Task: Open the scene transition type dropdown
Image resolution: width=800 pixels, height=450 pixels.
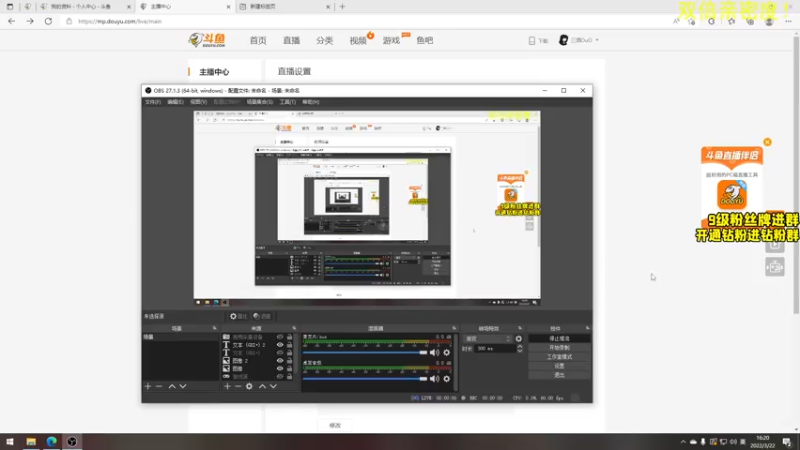Action: click(487, 339)
